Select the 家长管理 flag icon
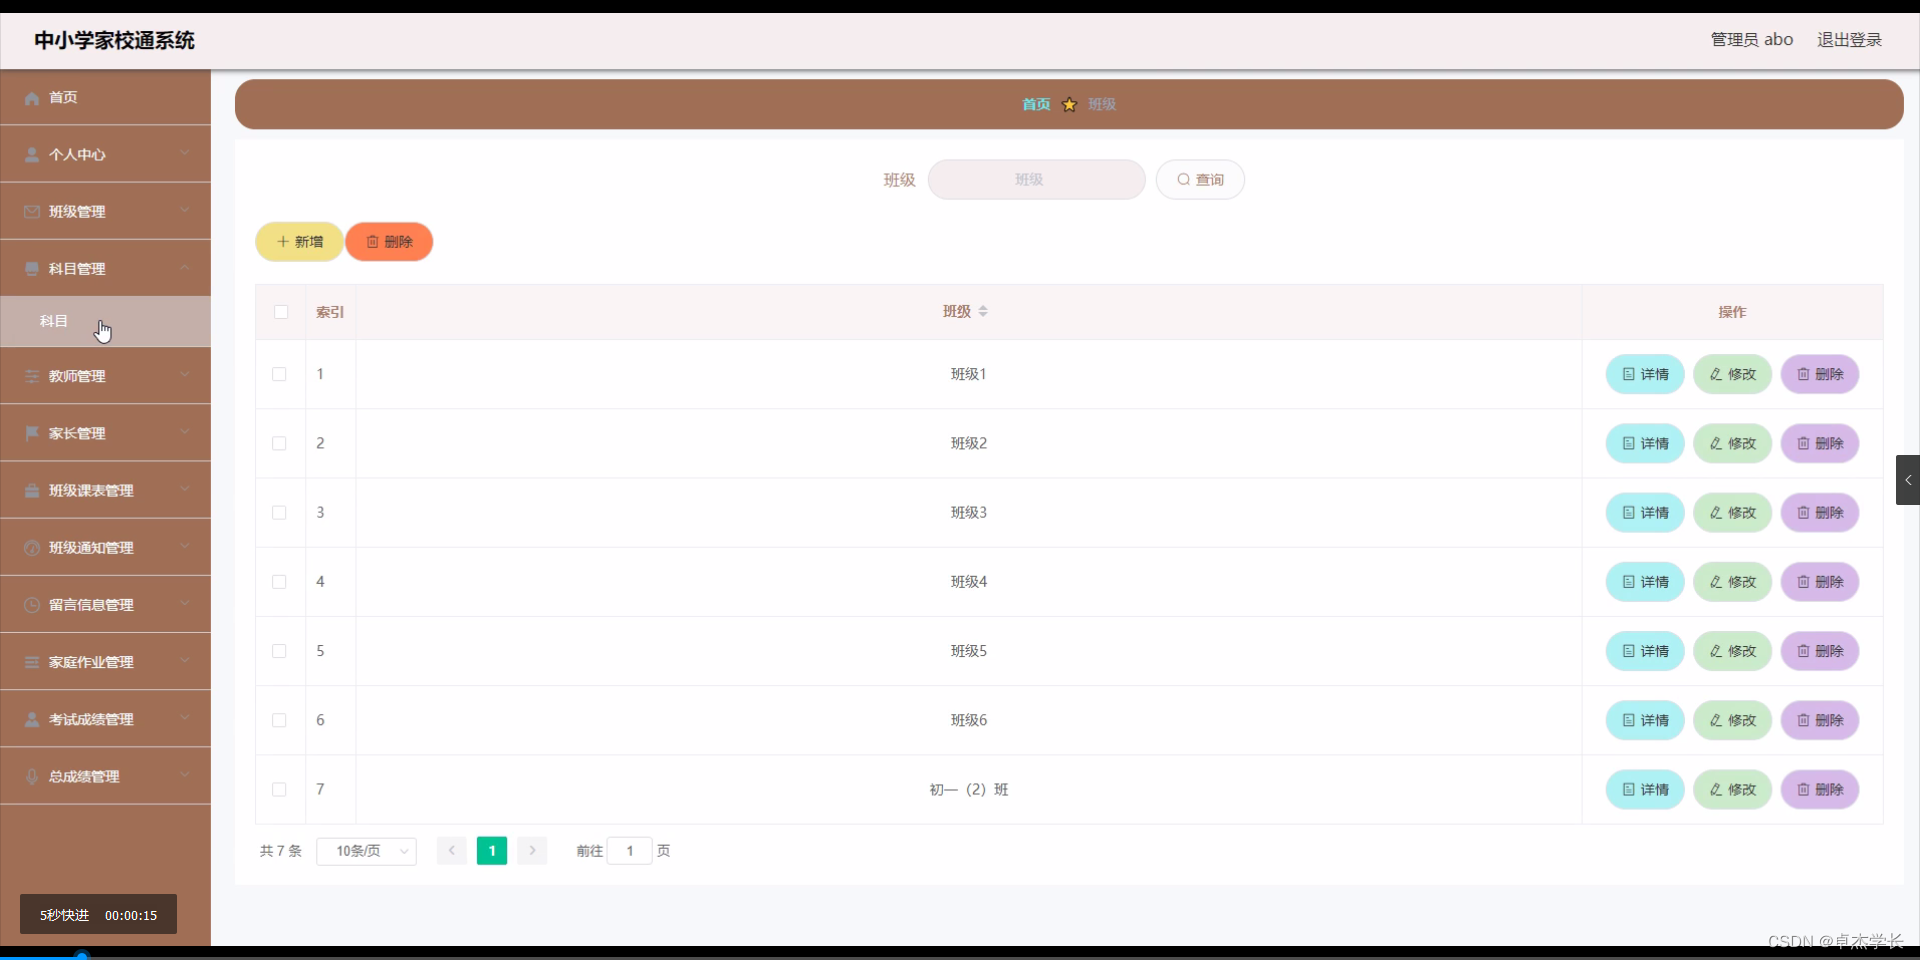 (x=31, y=433)
